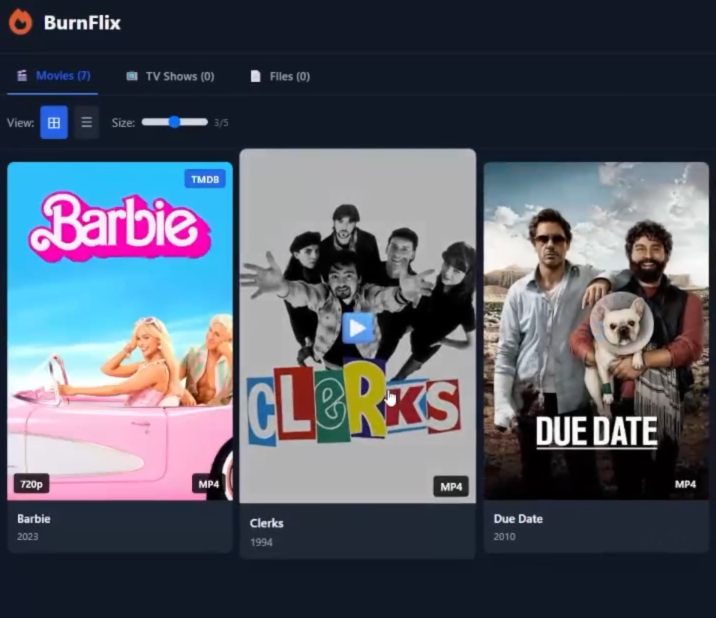The height and width of the screenshot is (618, 716).
Task: Click the year 1994 under Clerks
Action: [261, 542]
